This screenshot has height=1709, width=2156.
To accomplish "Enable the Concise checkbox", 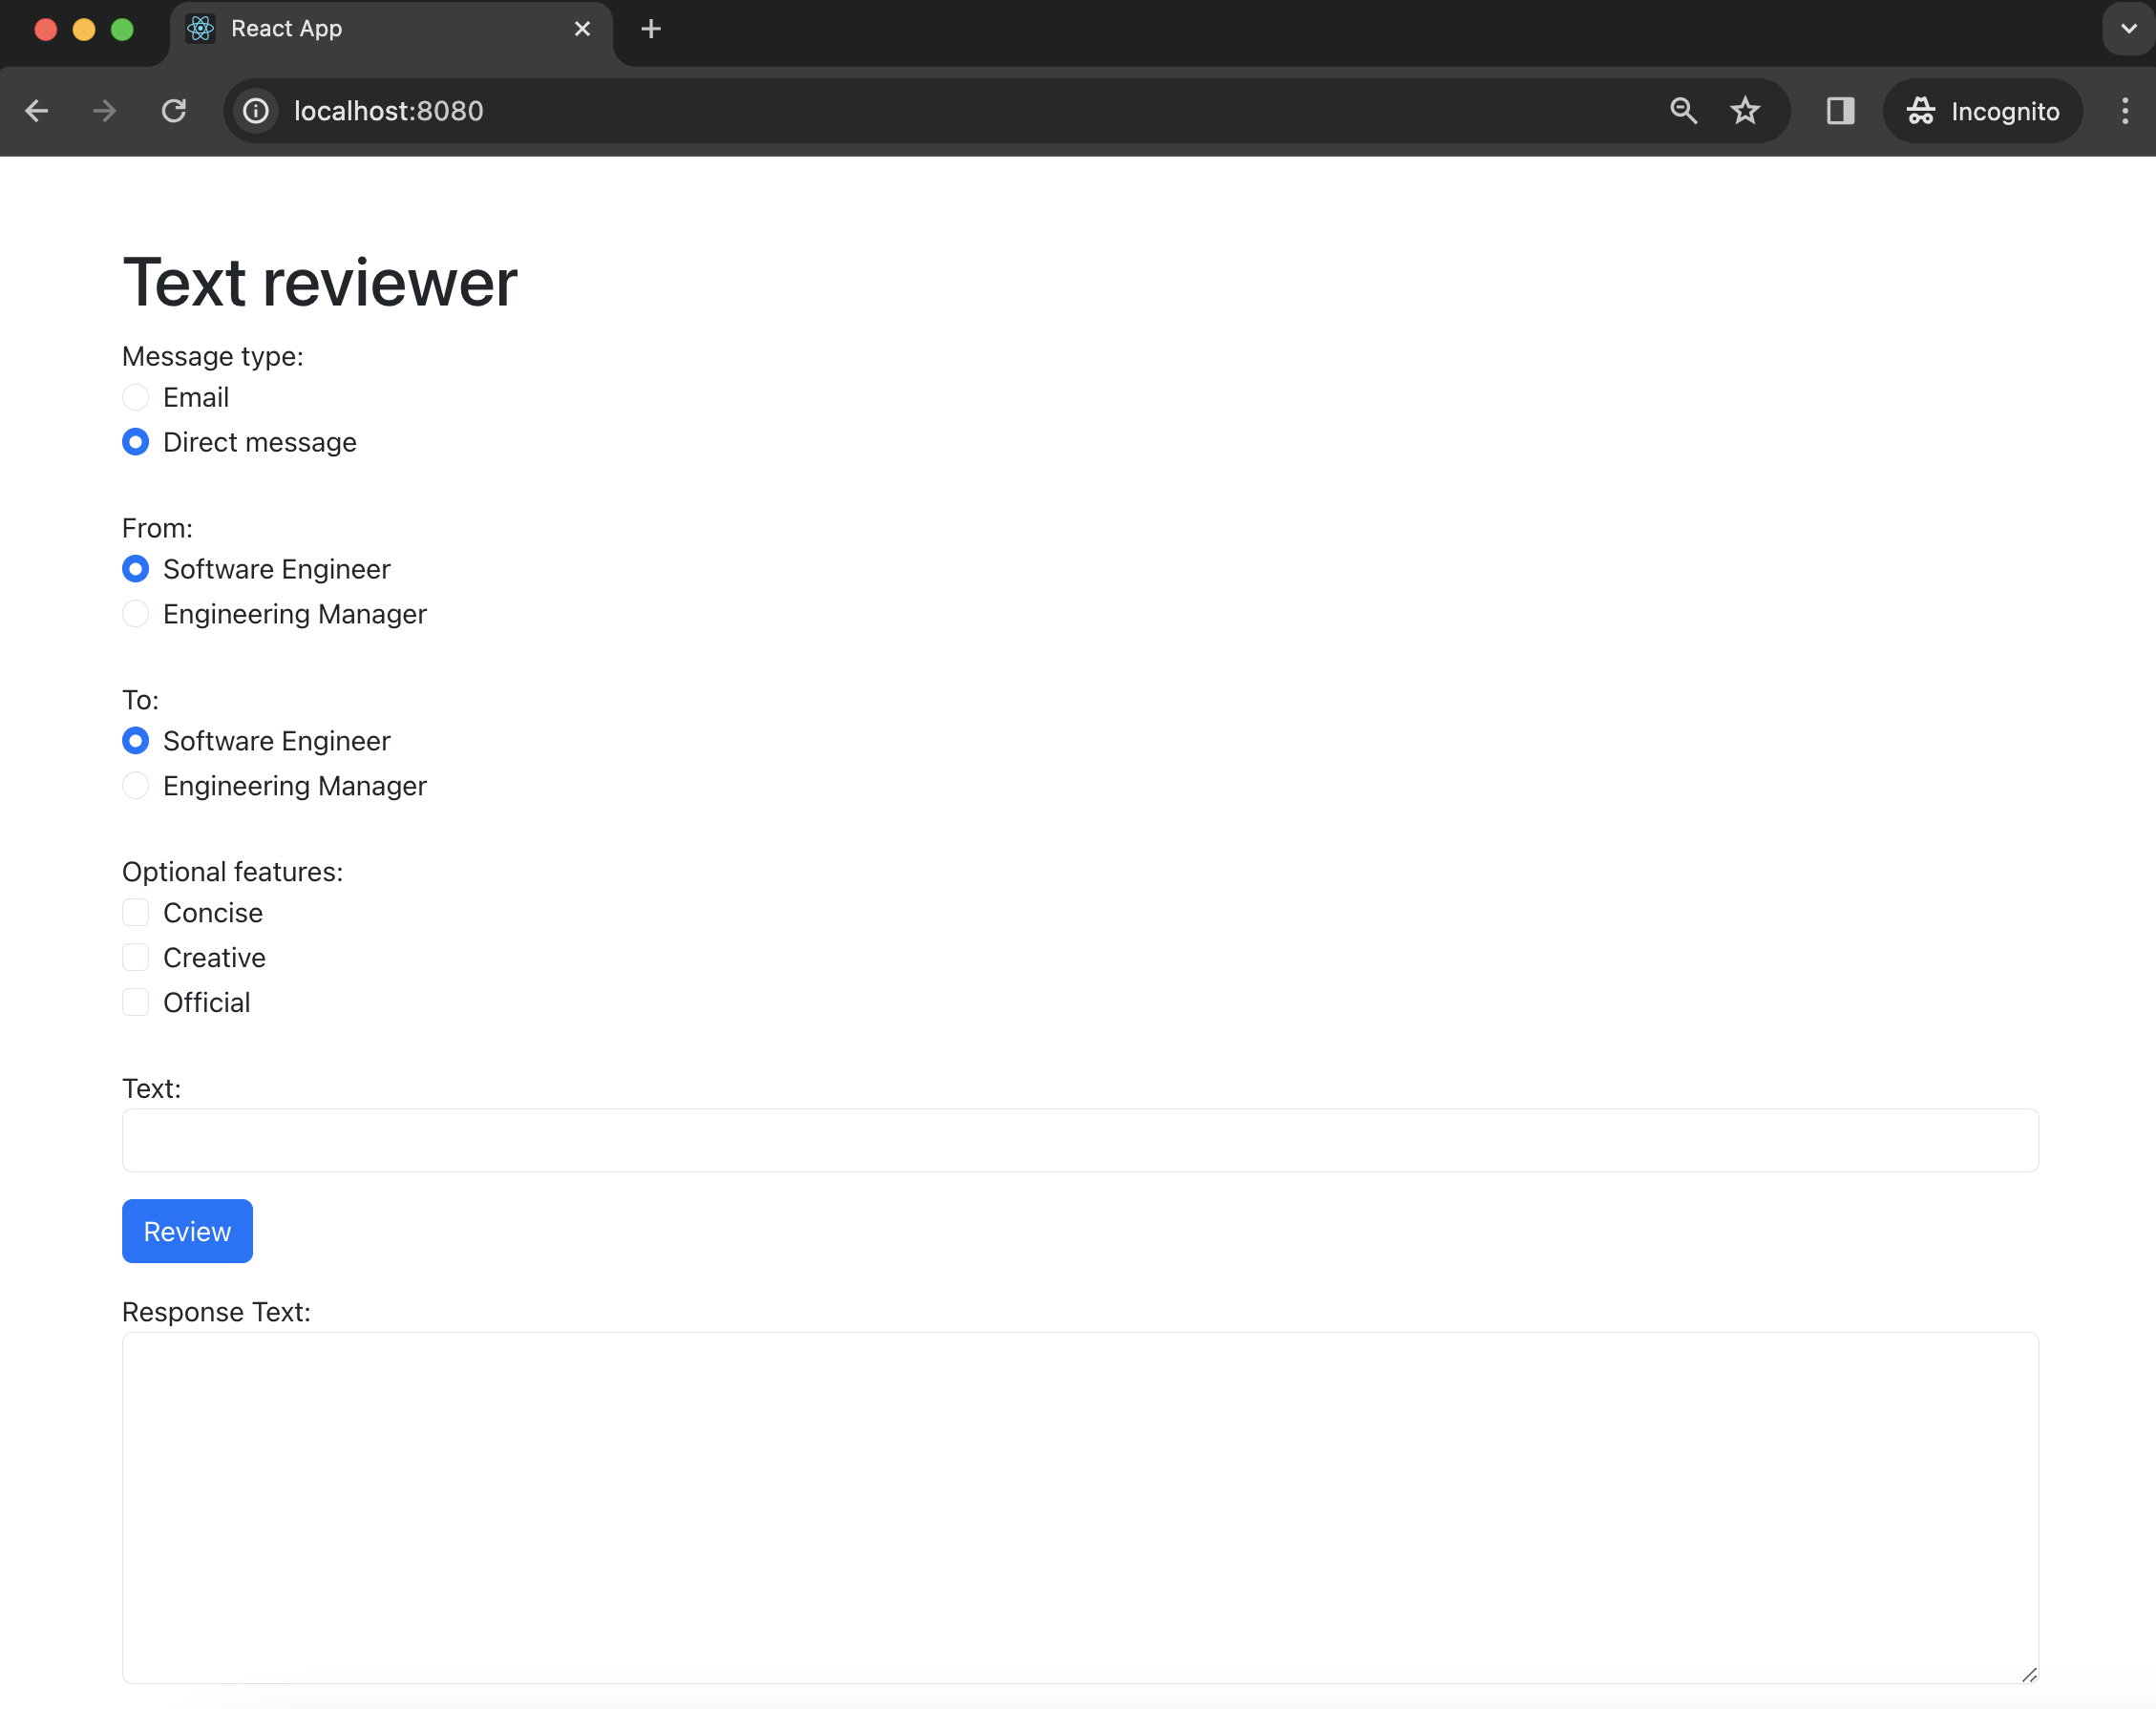I will click(135, 913).
